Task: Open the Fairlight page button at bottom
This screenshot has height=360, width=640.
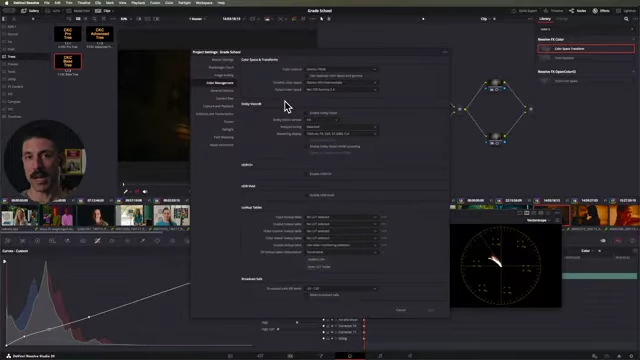Action: pyautogui.click(x=380, y=356)
